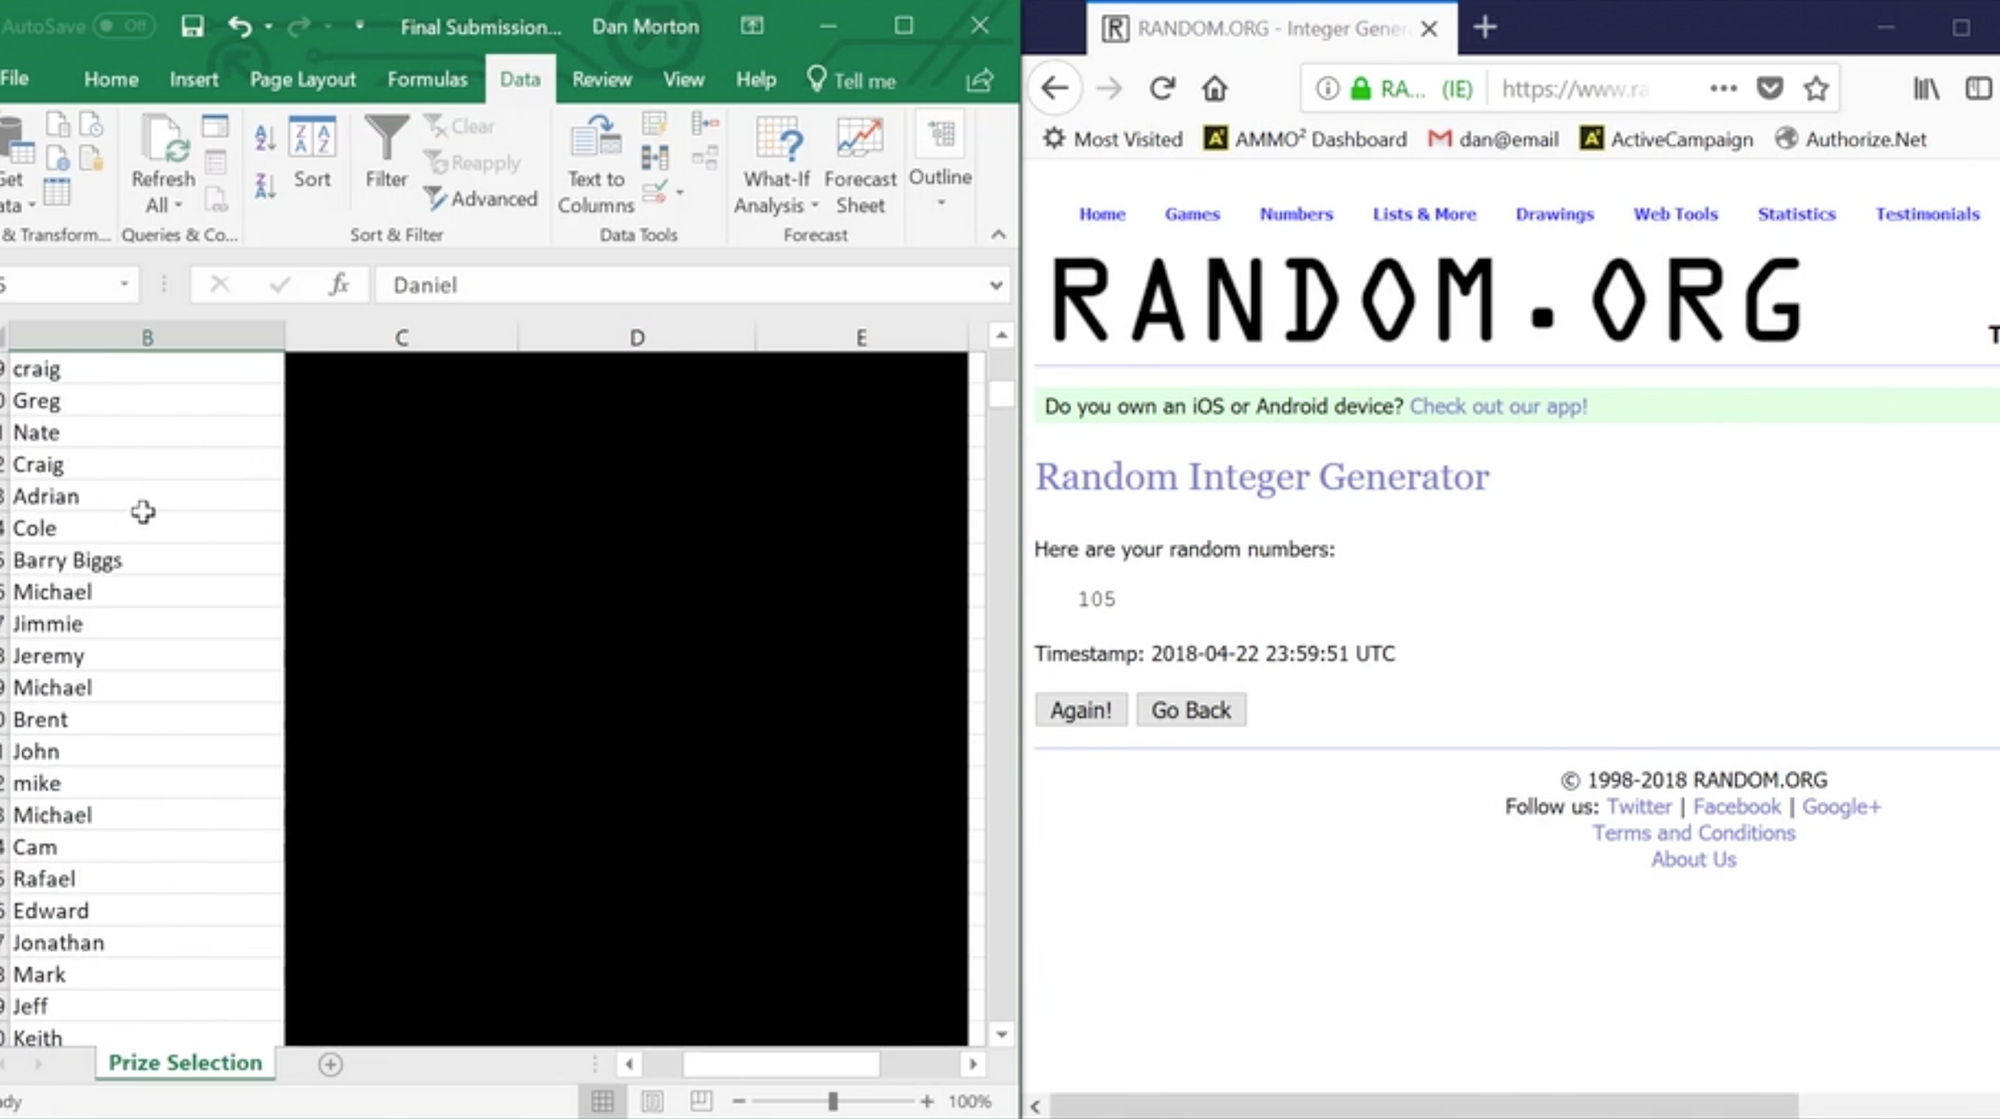
Task: Open the Twitter follow link
Action: (x=1639, y=807)
